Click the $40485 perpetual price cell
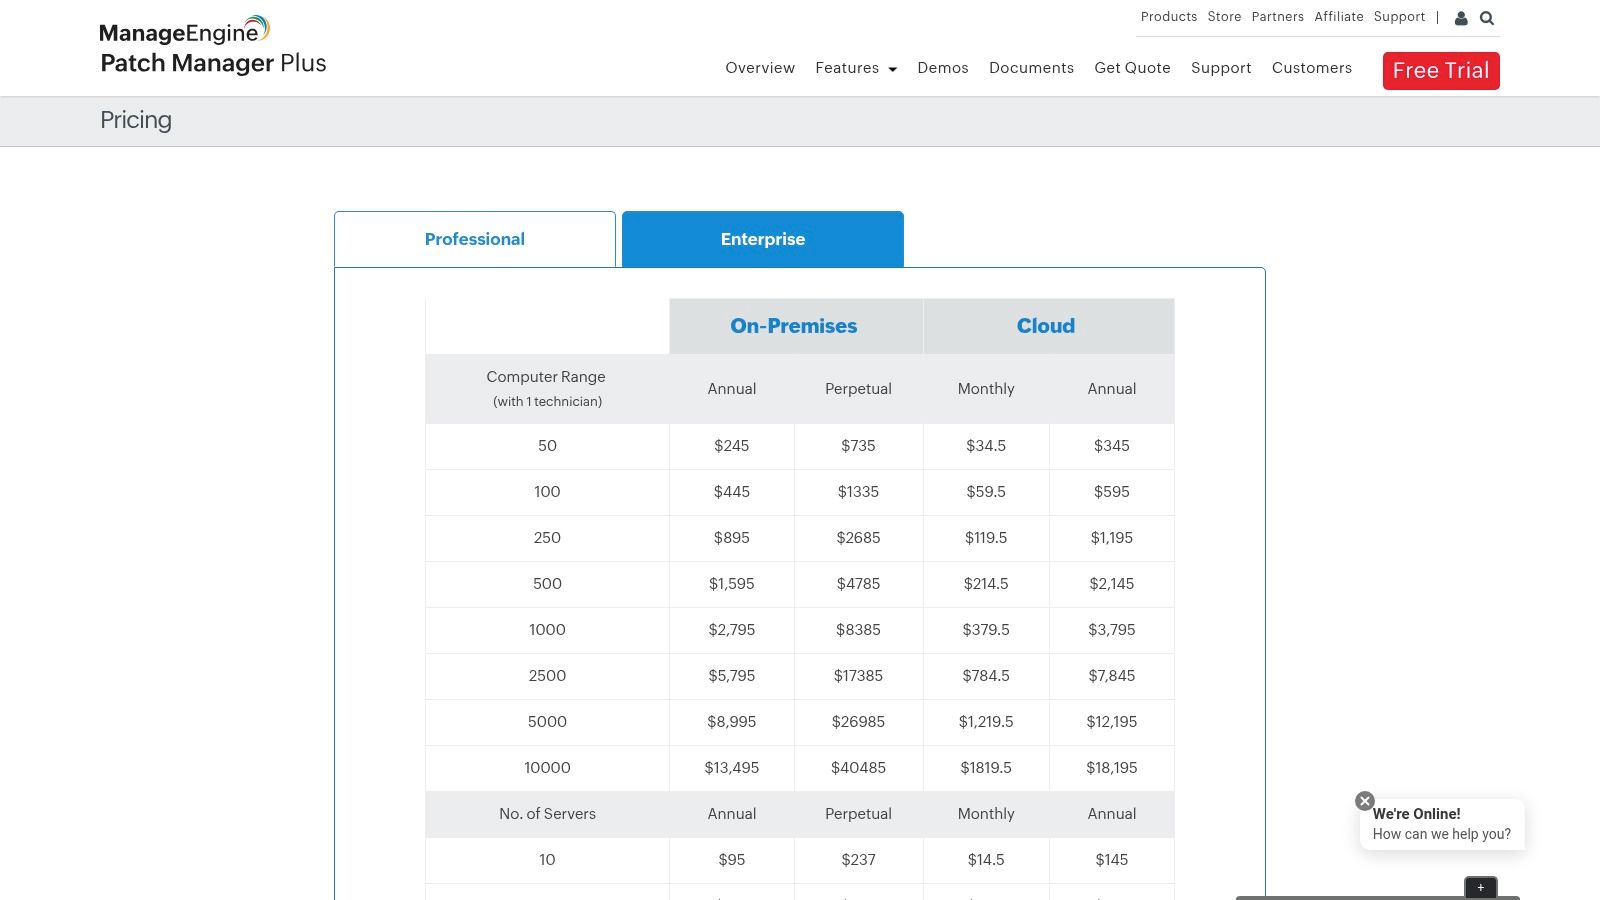 858,768
